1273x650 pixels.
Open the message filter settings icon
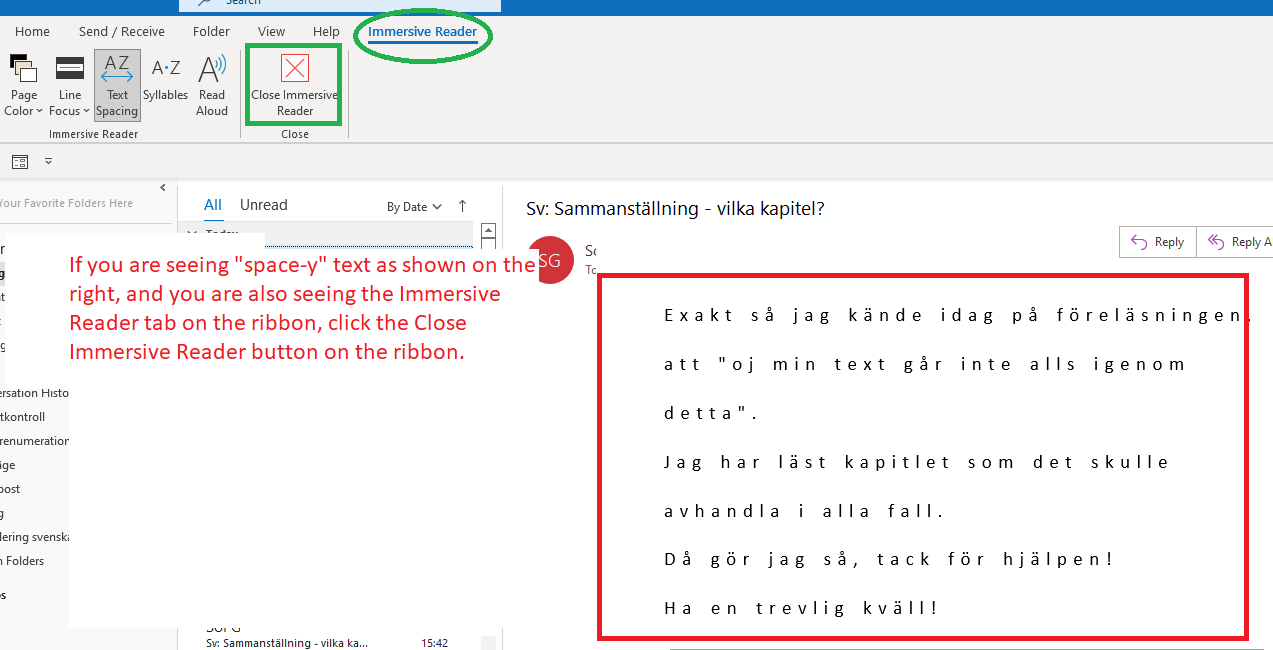coord(48,161)
